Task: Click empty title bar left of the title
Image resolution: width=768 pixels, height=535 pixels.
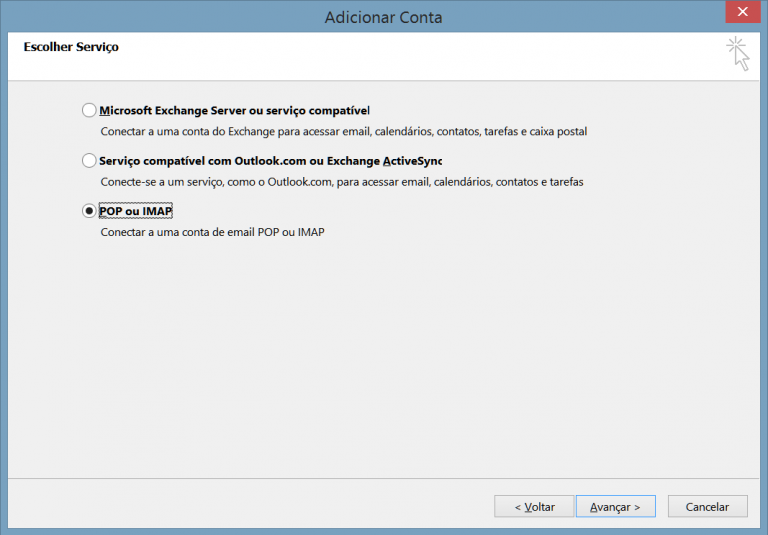Action: pos(150,17)
